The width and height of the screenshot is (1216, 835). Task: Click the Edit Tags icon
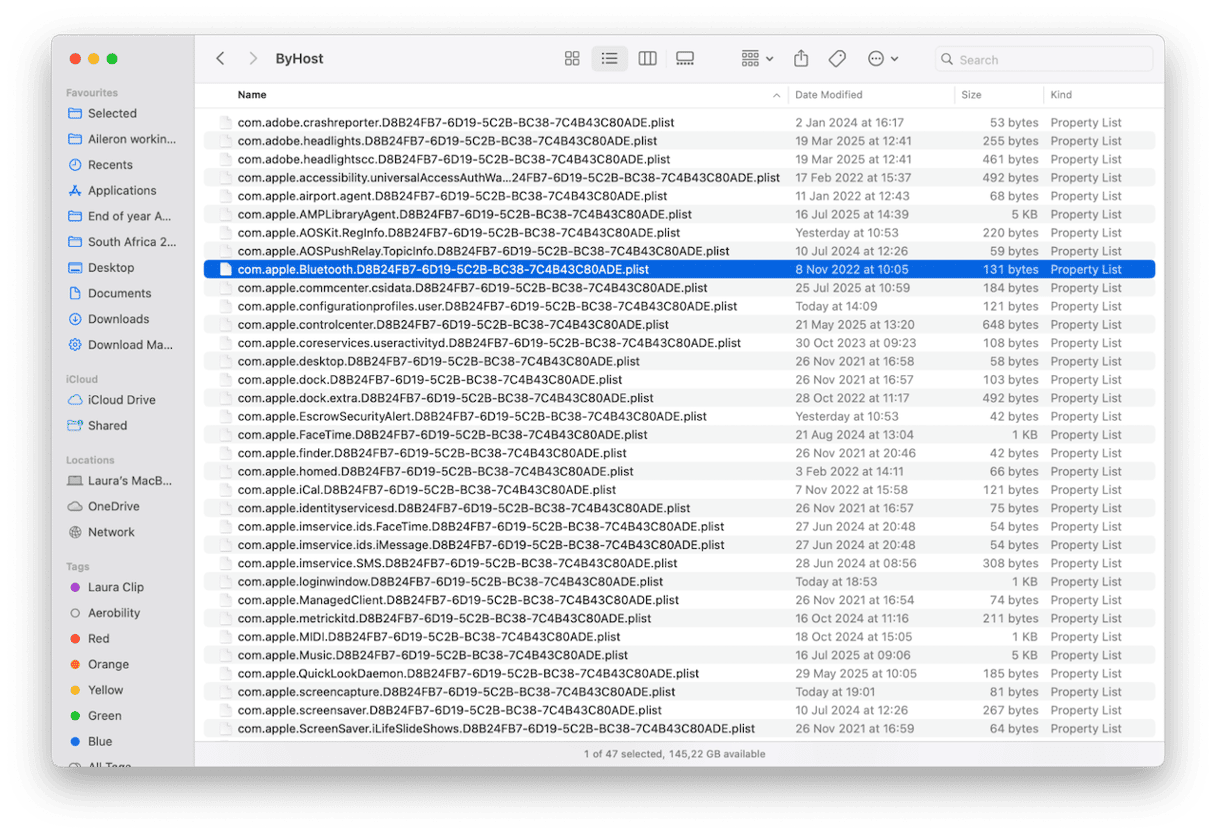[x=838, y=59]
